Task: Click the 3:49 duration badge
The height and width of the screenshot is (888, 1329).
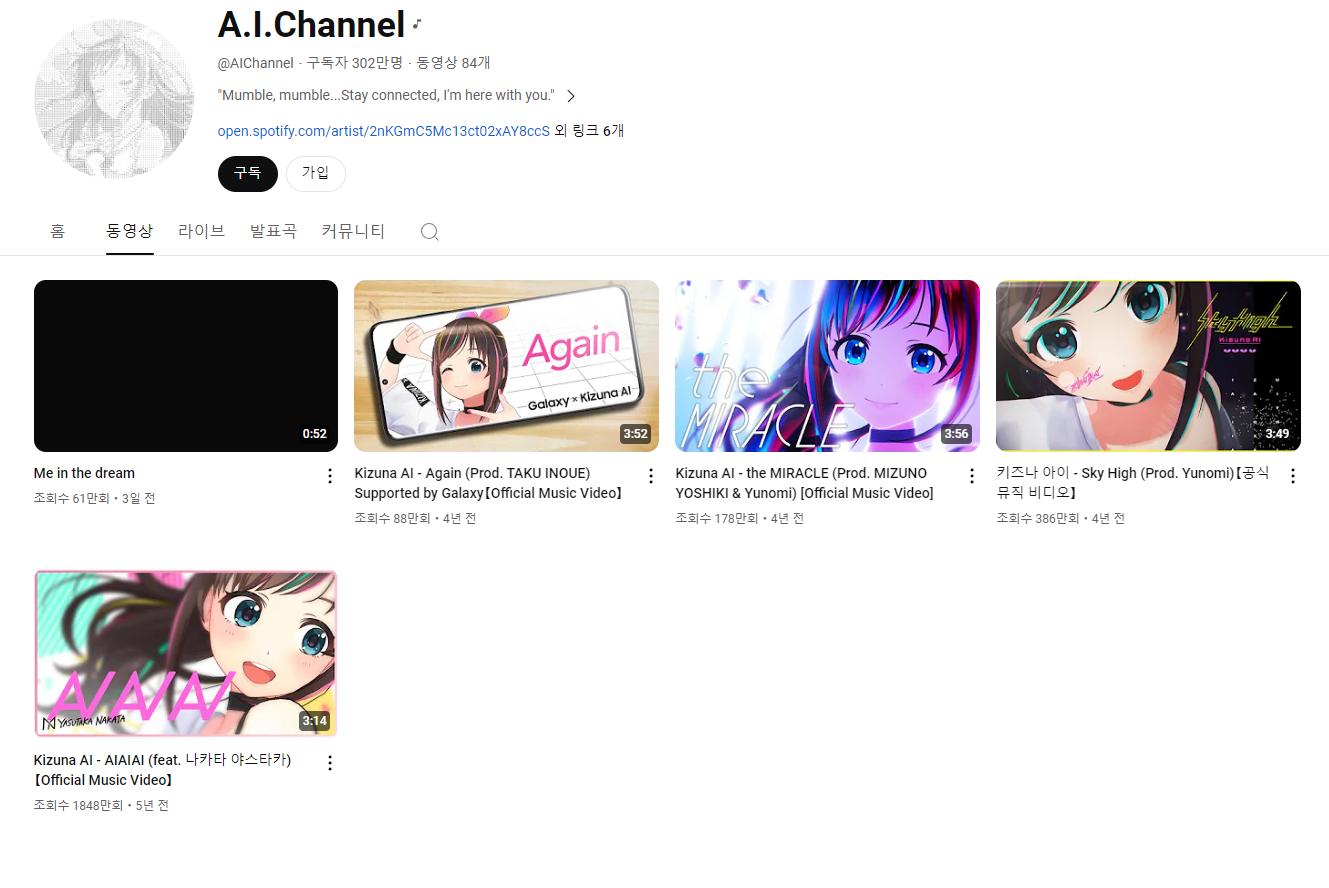Action: pyautogui.click(x=1277, y=434)
